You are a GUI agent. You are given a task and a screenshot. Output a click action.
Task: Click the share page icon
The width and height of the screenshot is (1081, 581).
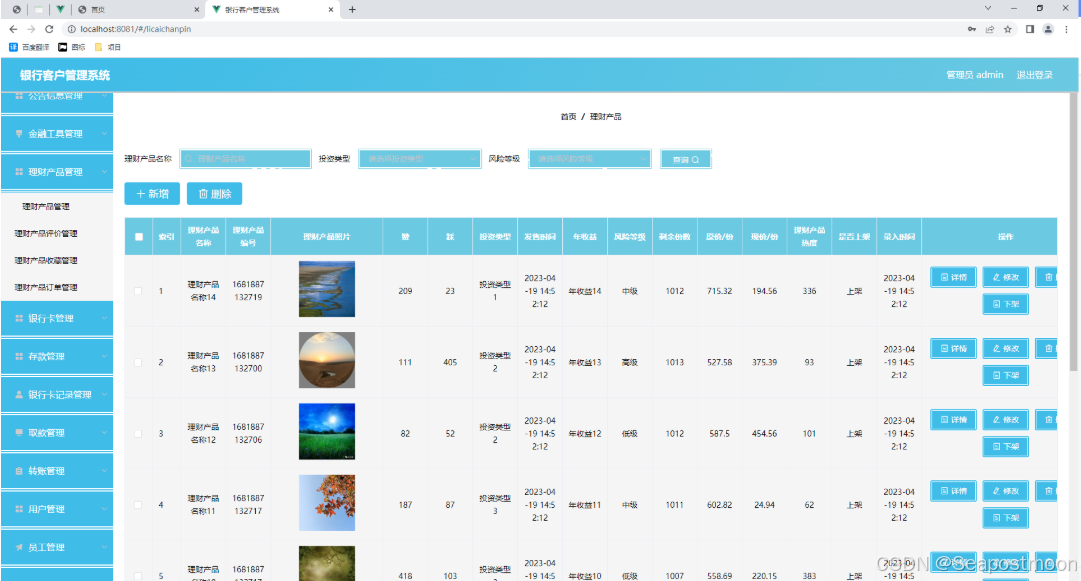[990, 29]
